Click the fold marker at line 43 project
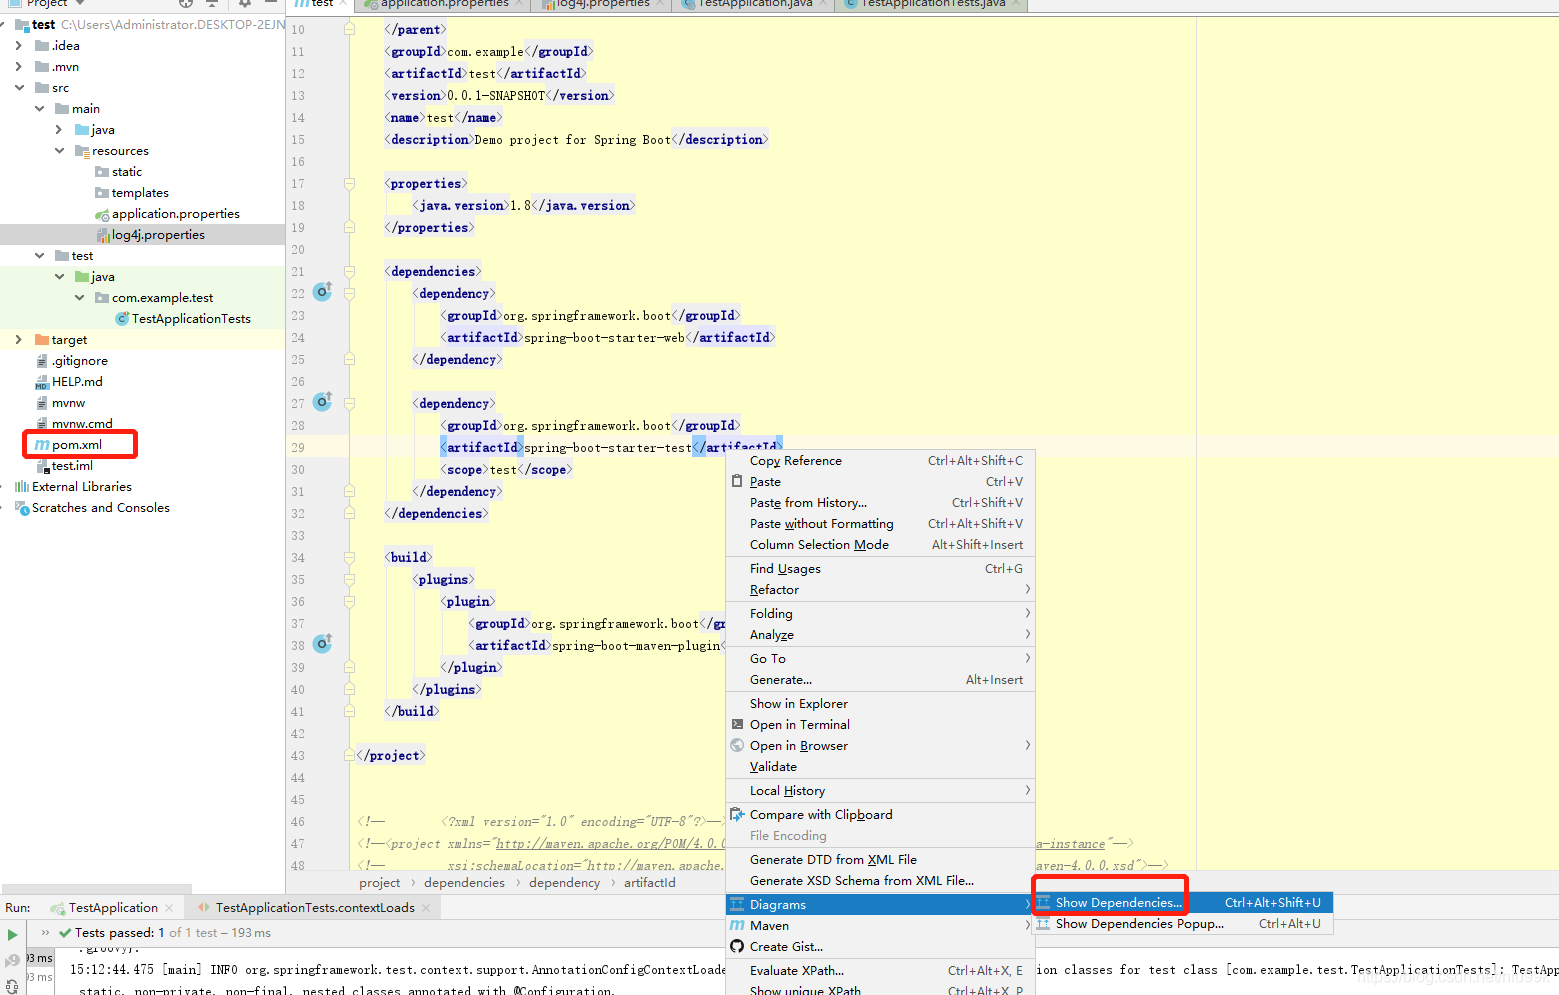Viewport: 1559px width, 995px height. (350, 756)
